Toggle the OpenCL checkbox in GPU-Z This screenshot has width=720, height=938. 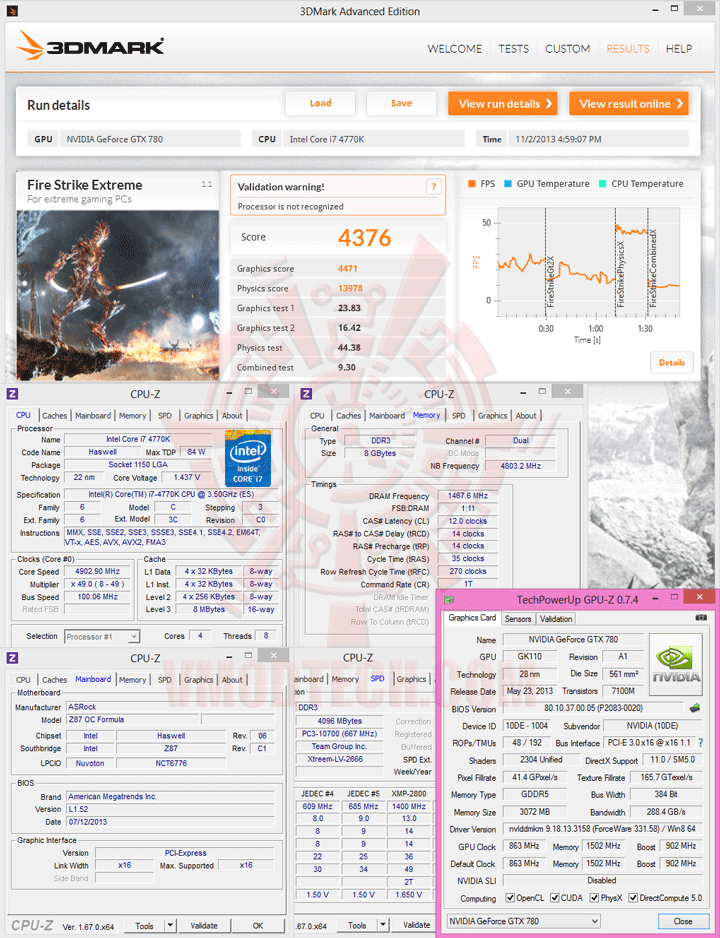click(x=510, y=898)
